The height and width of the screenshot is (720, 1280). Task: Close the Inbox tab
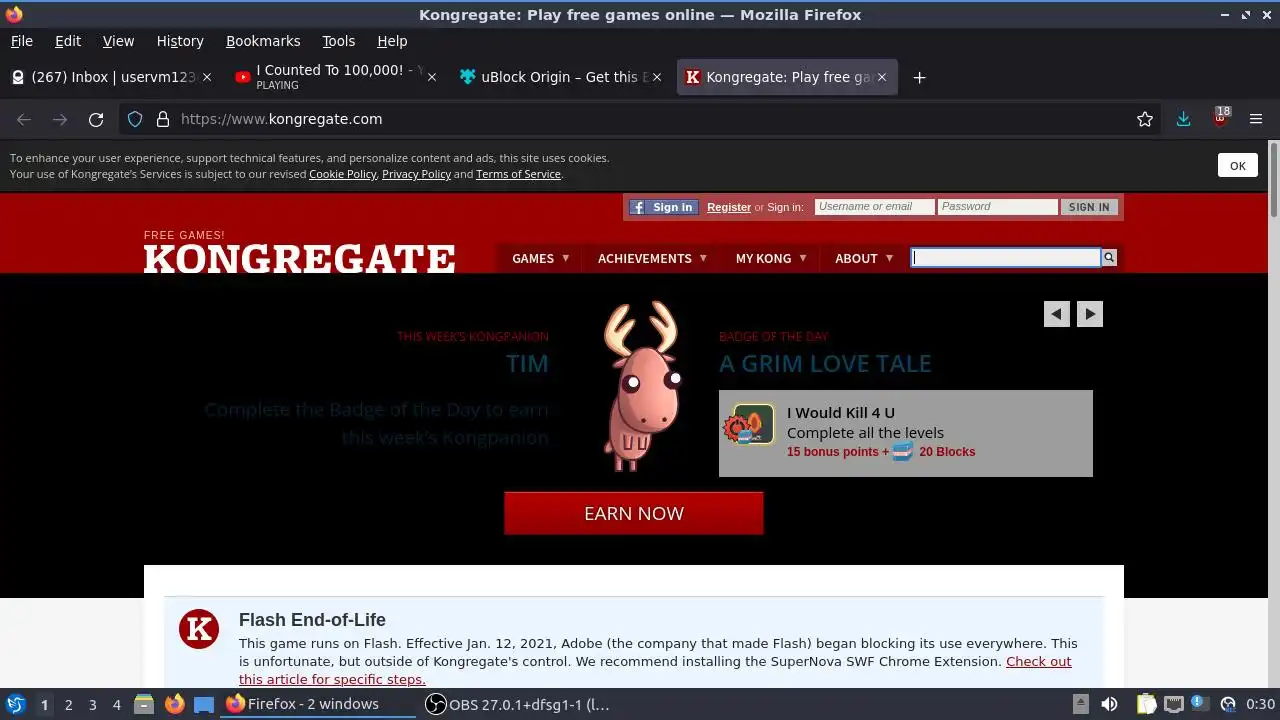tap(207, 77)
